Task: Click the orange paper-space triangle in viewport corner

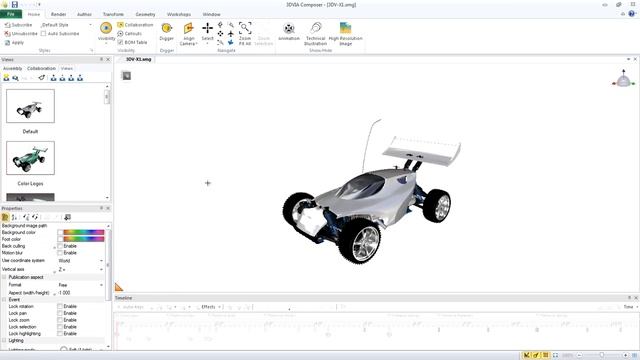Action: coord(119,287)
